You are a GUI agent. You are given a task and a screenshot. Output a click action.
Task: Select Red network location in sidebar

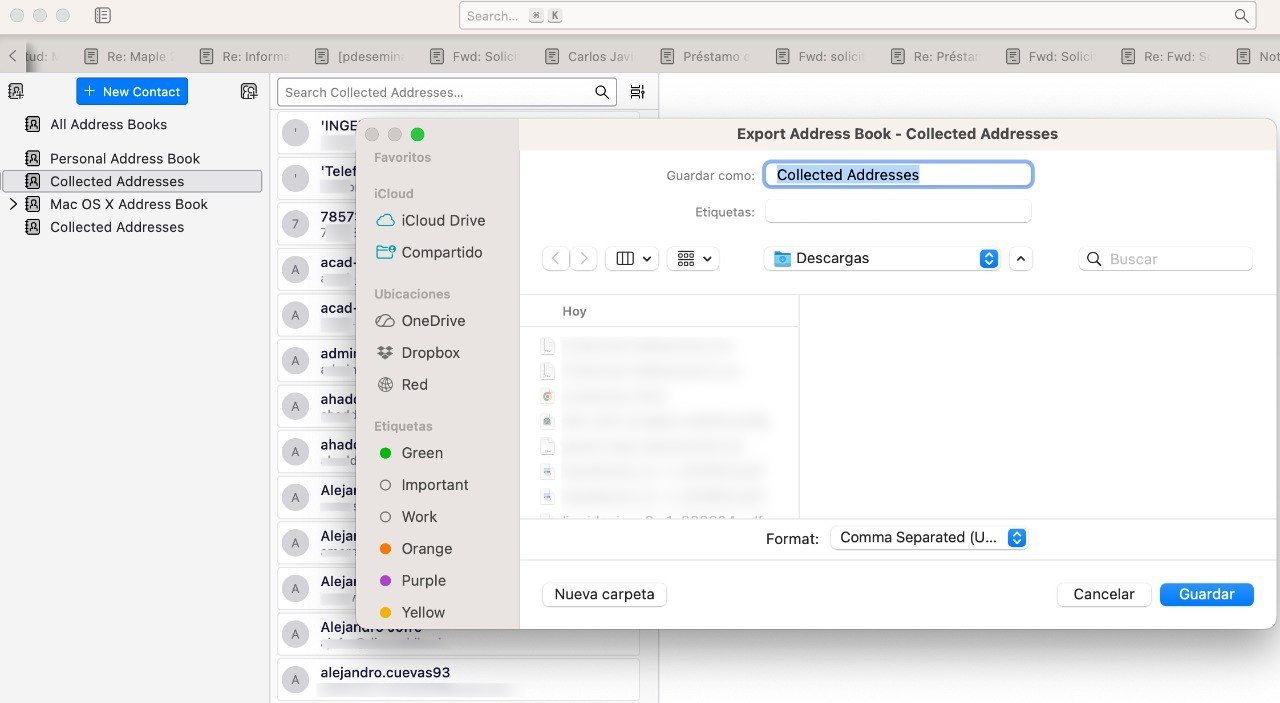coord(402,384)
